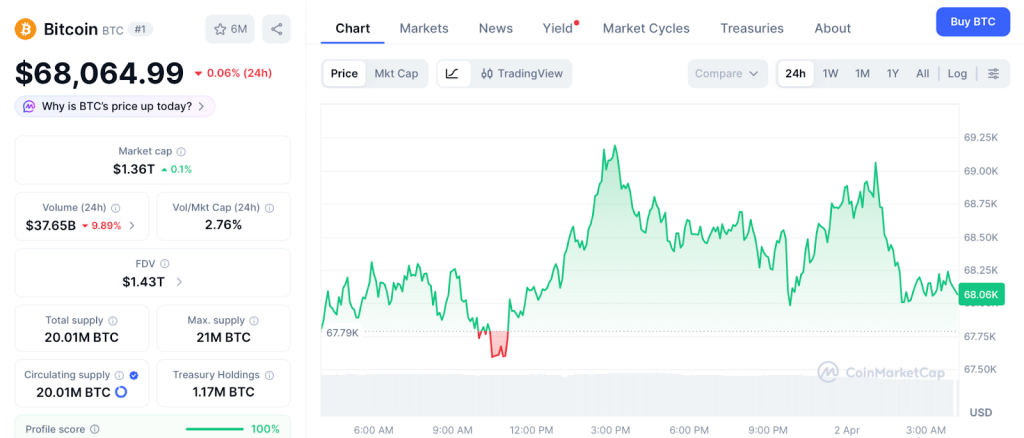The image size is (1024, 438).
Task: Click the info icon beside Max. supply
Action: coord(254,321)
